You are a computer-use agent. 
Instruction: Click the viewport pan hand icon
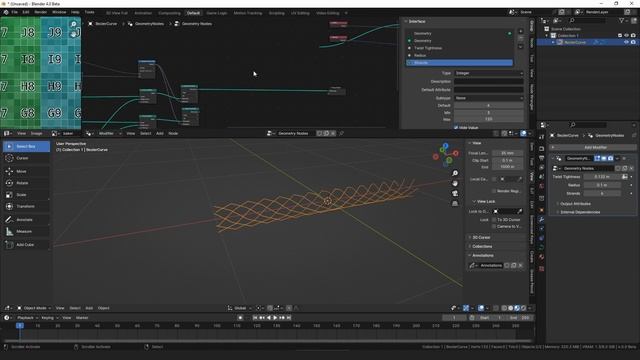tap(455, 183)
